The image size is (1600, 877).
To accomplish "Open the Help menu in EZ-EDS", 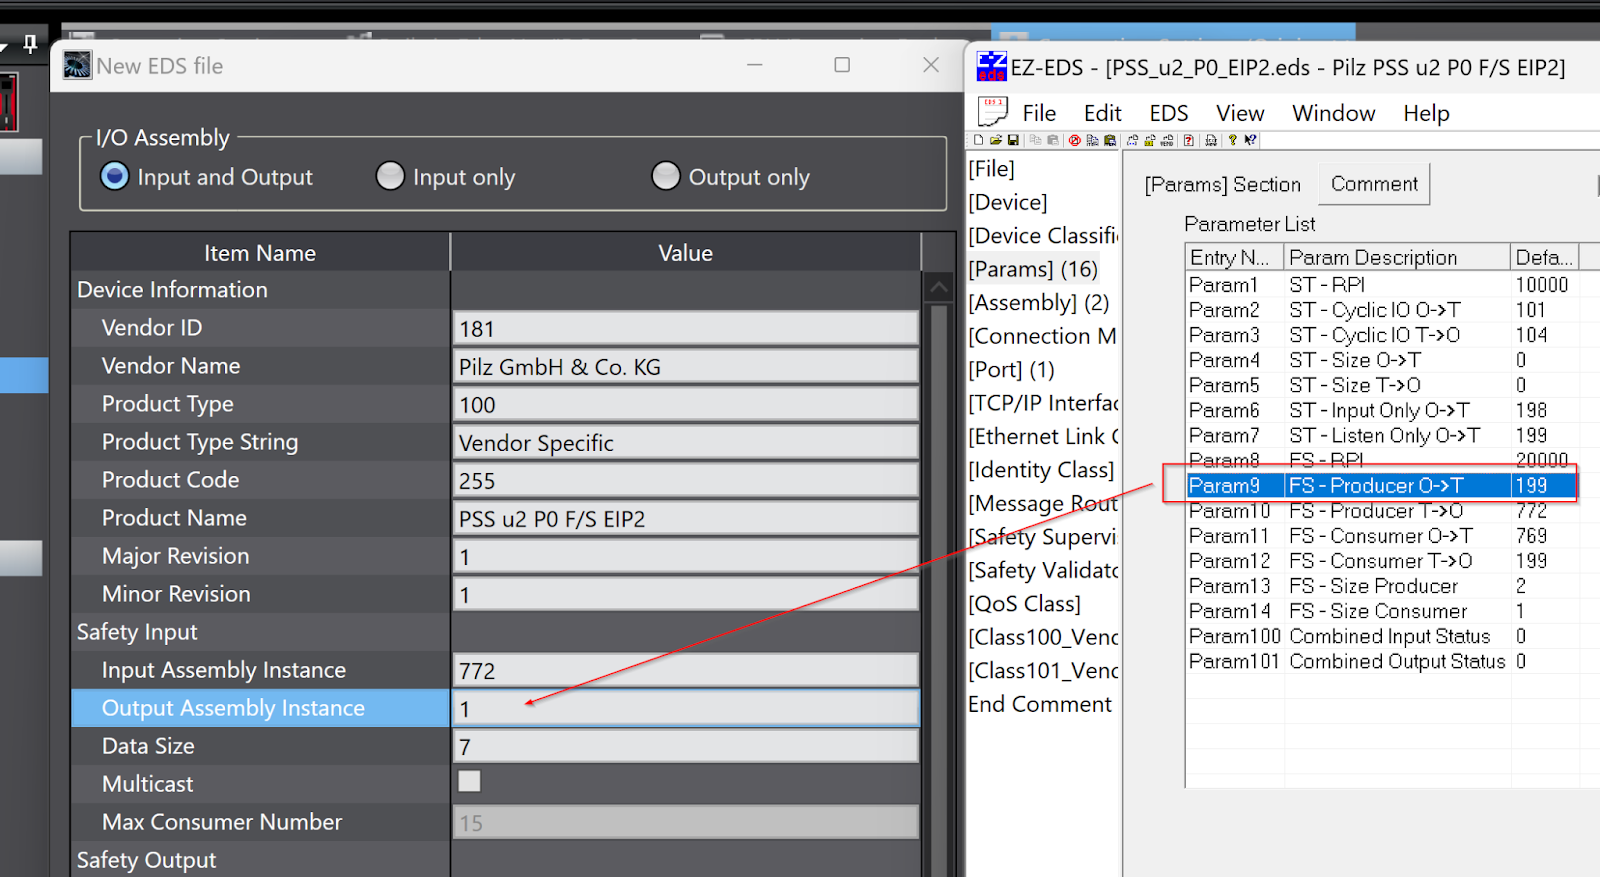I will [x=1426, y=113].
